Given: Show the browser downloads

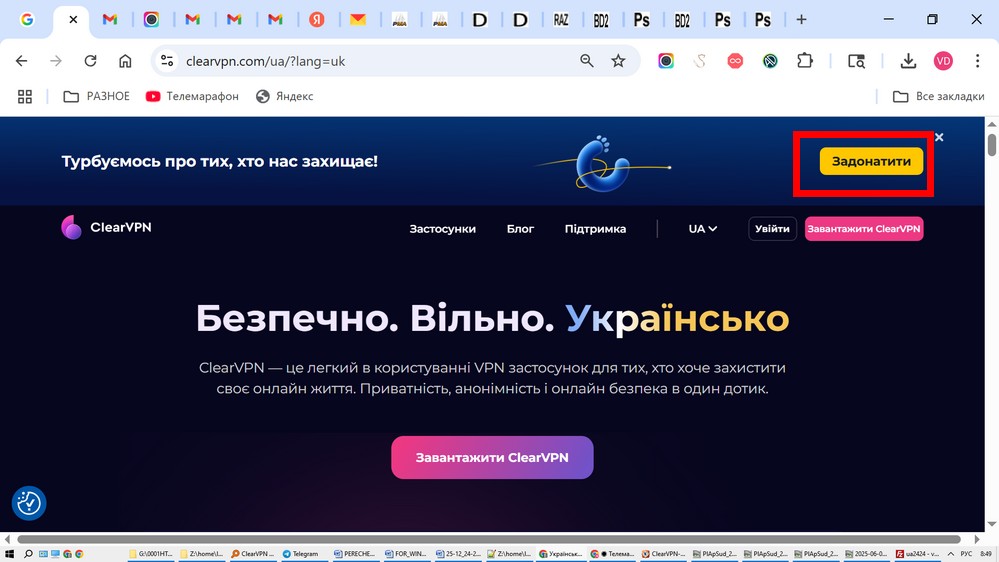Looking at the screenshot, I should 908,61.
